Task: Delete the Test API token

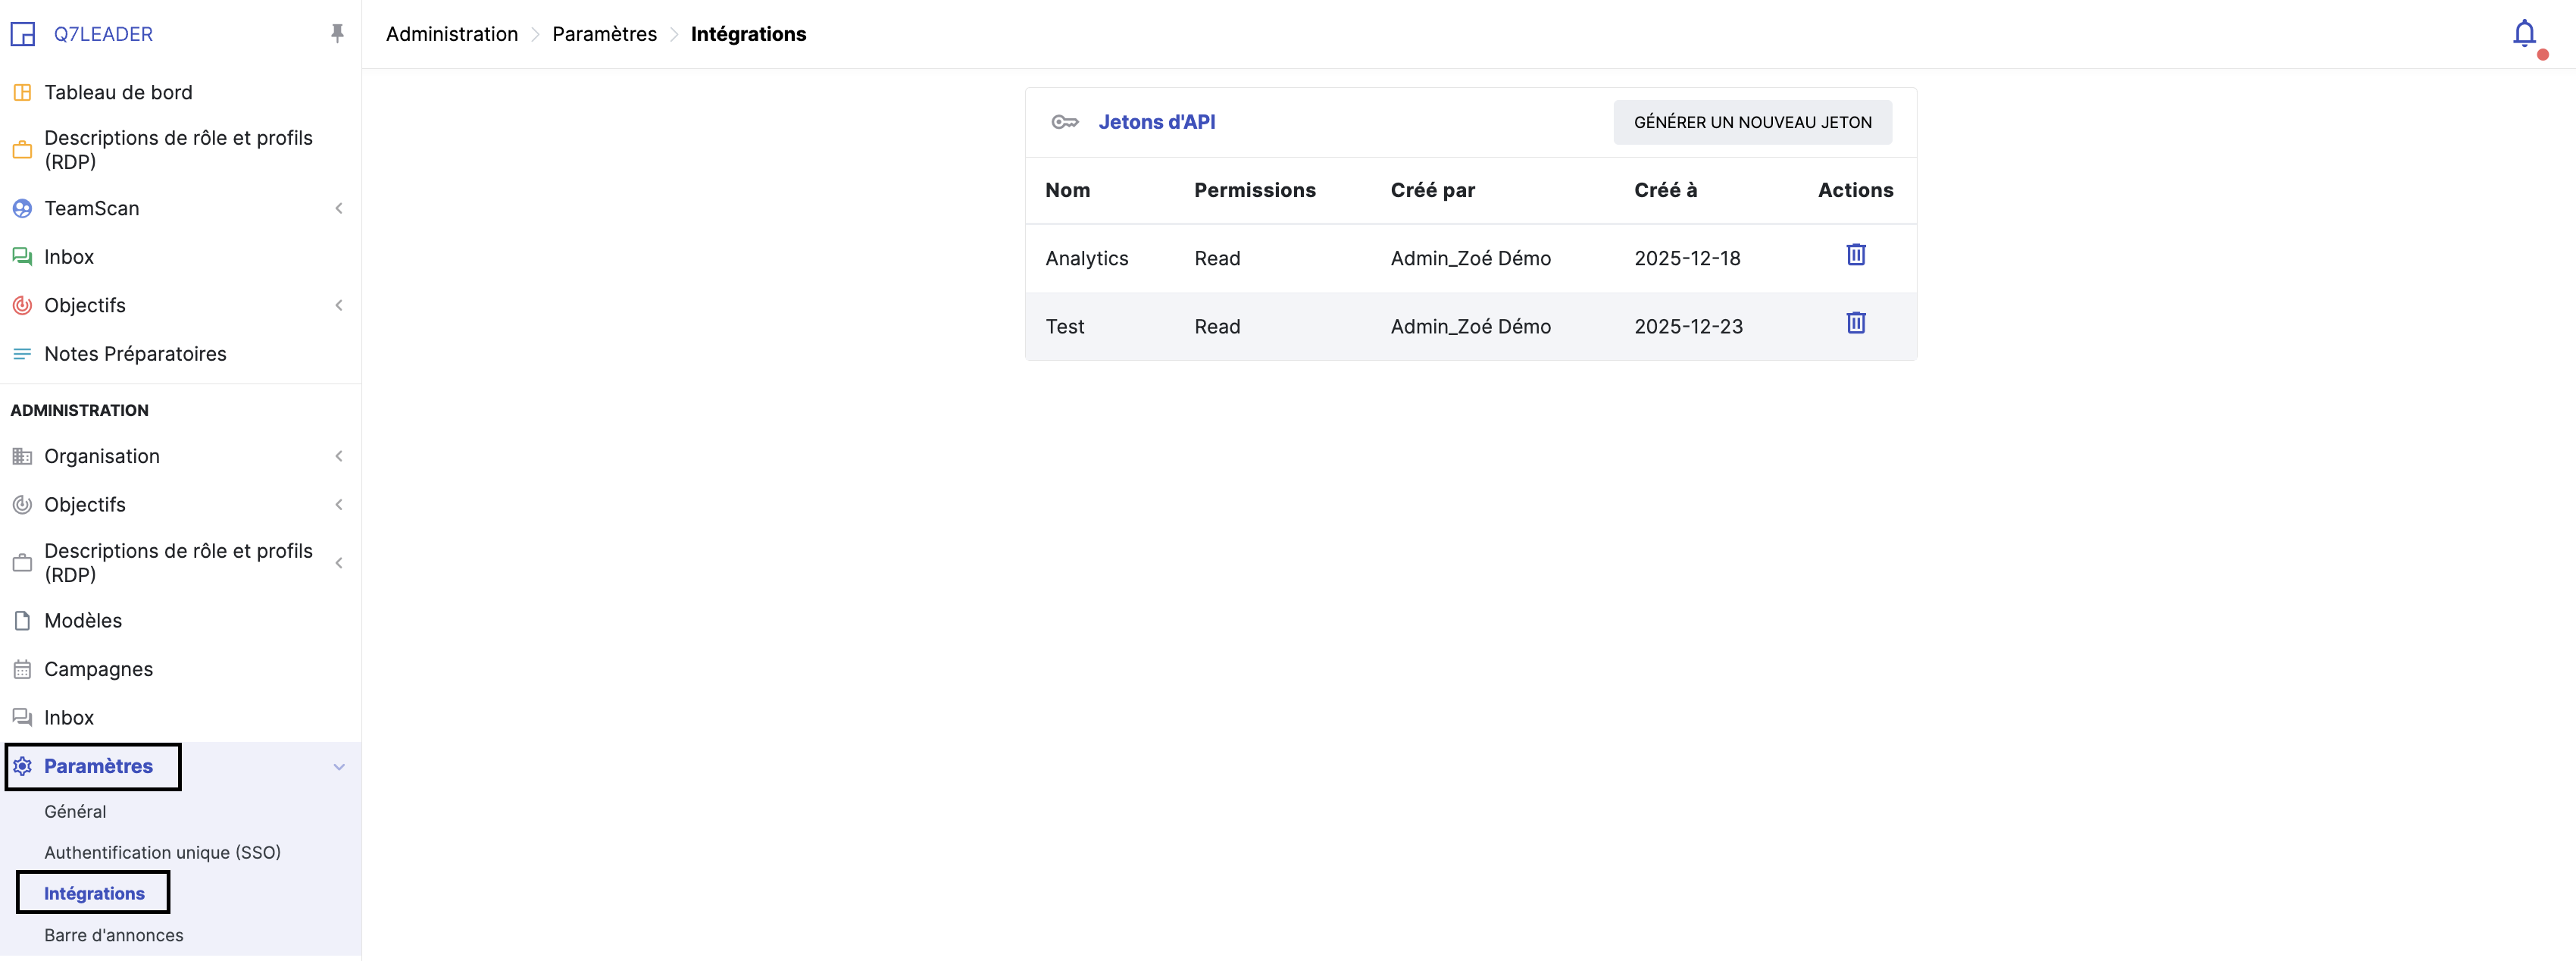Action: [x=1855, y=323]
